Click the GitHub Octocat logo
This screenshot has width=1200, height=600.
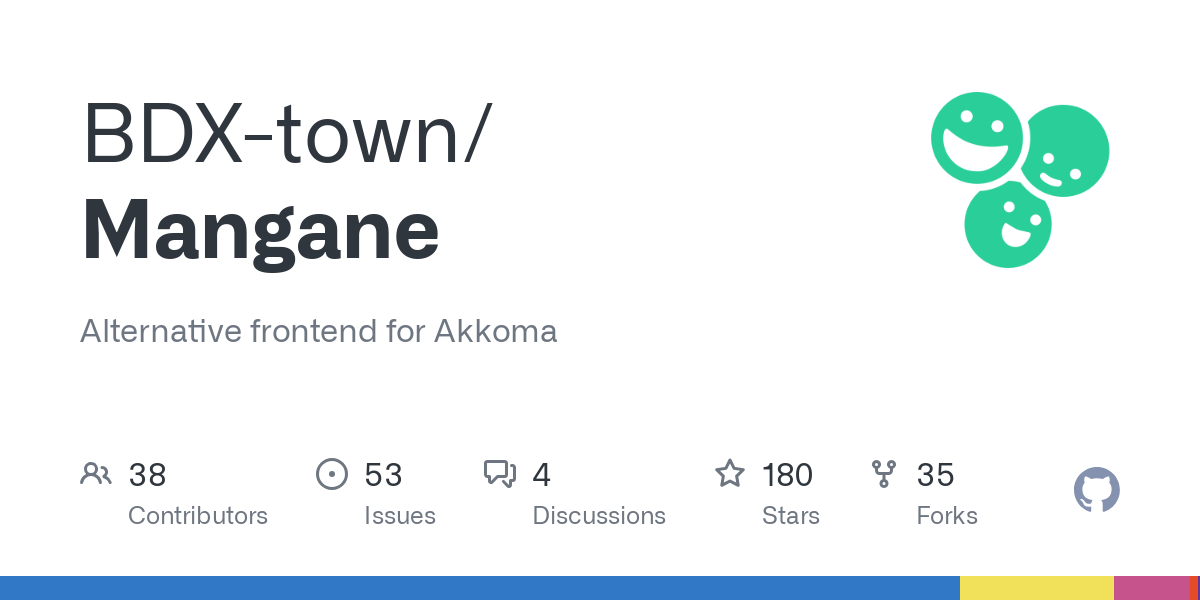click(x=1096, y=490)
